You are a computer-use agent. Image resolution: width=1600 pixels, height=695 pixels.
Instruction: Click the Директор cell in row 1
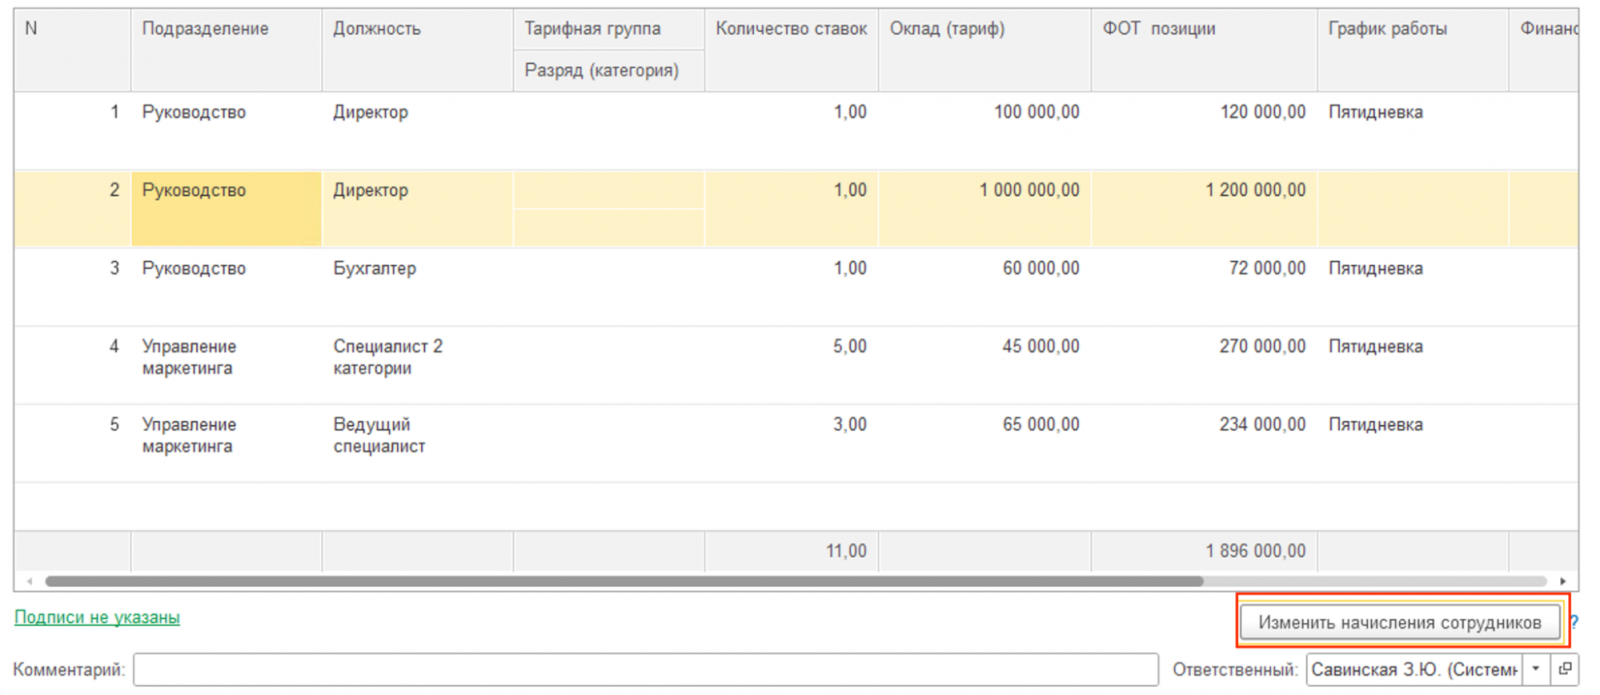(417, 131)
